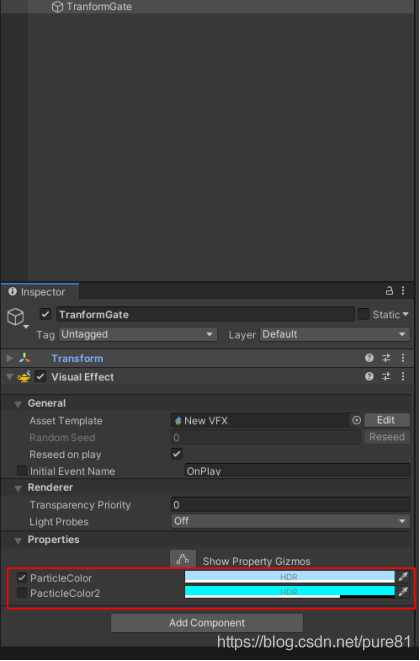420x661 pixels.
Task: Uncheck the Reseed on play checkbox
Action: tap(177, 454)
